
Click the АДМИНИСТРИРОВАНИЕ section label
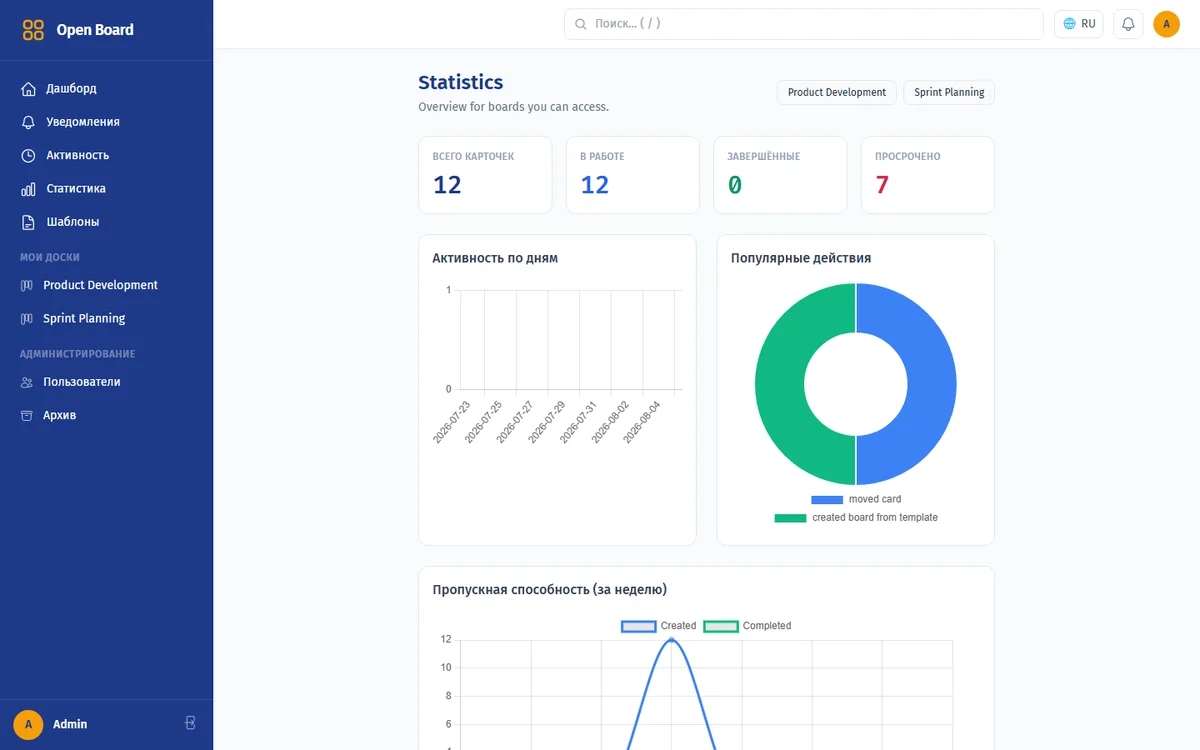[78, 354]
